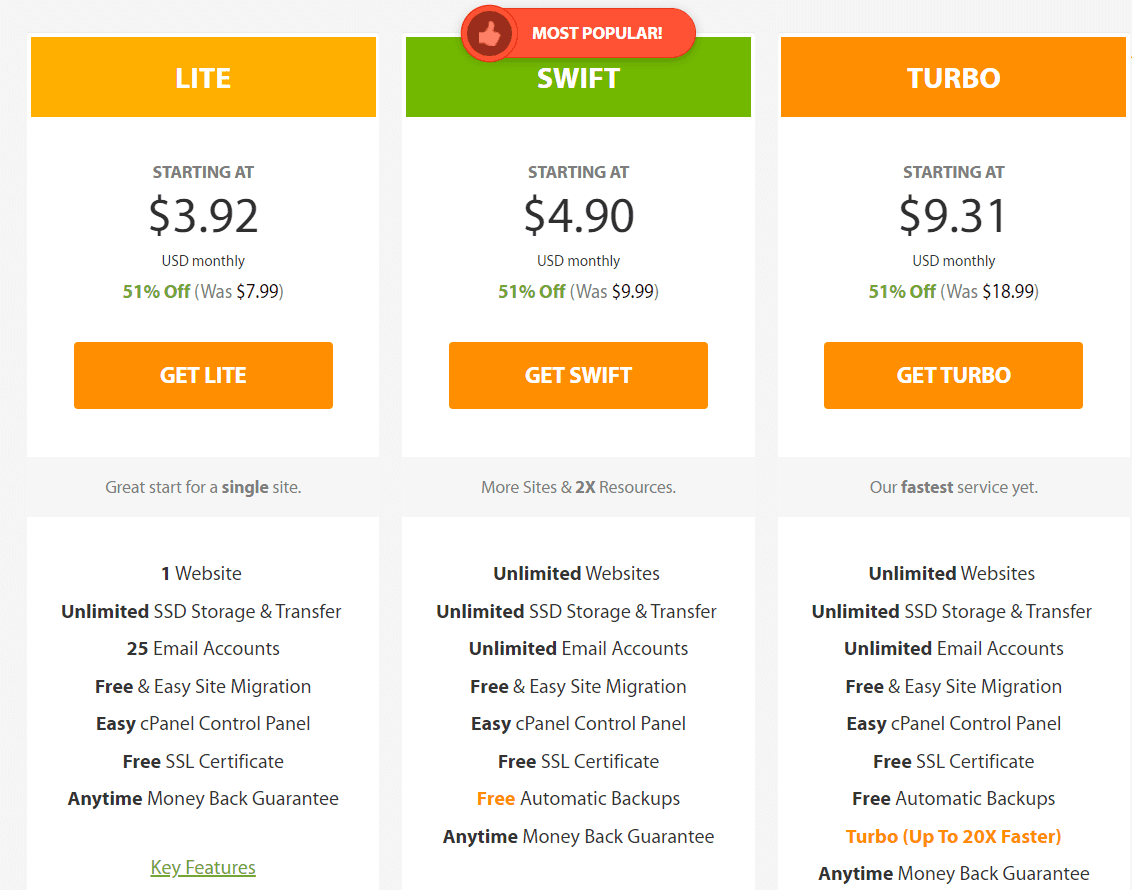Click '51% Off (Was $7.99)' discount text
1132x890 pixels.
coord(203,292)
